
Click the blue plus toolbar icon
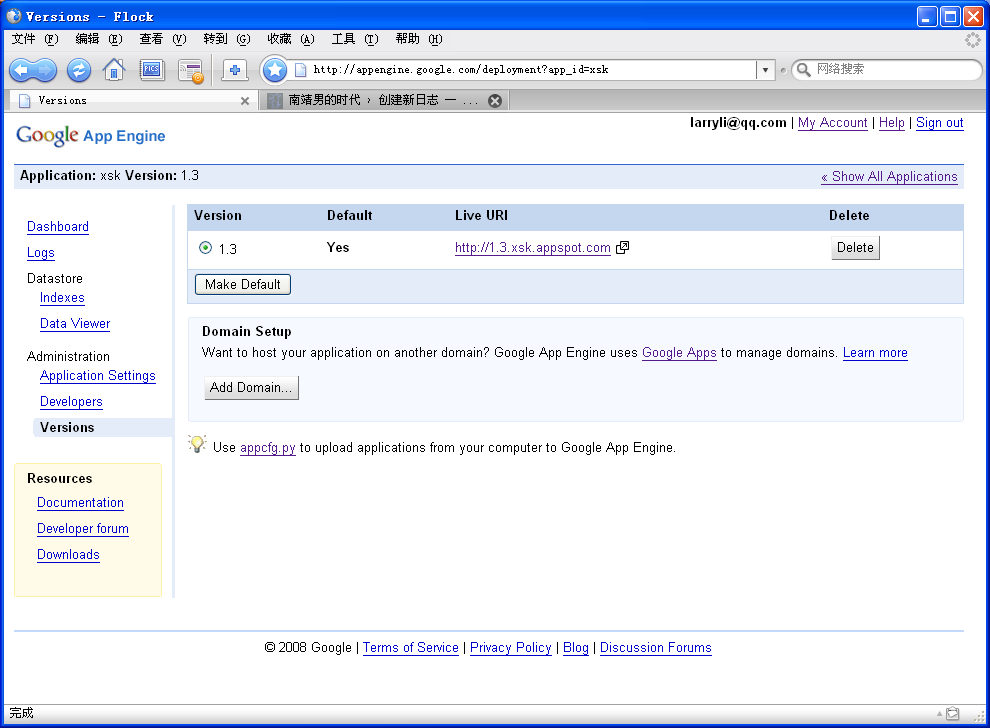234,69
